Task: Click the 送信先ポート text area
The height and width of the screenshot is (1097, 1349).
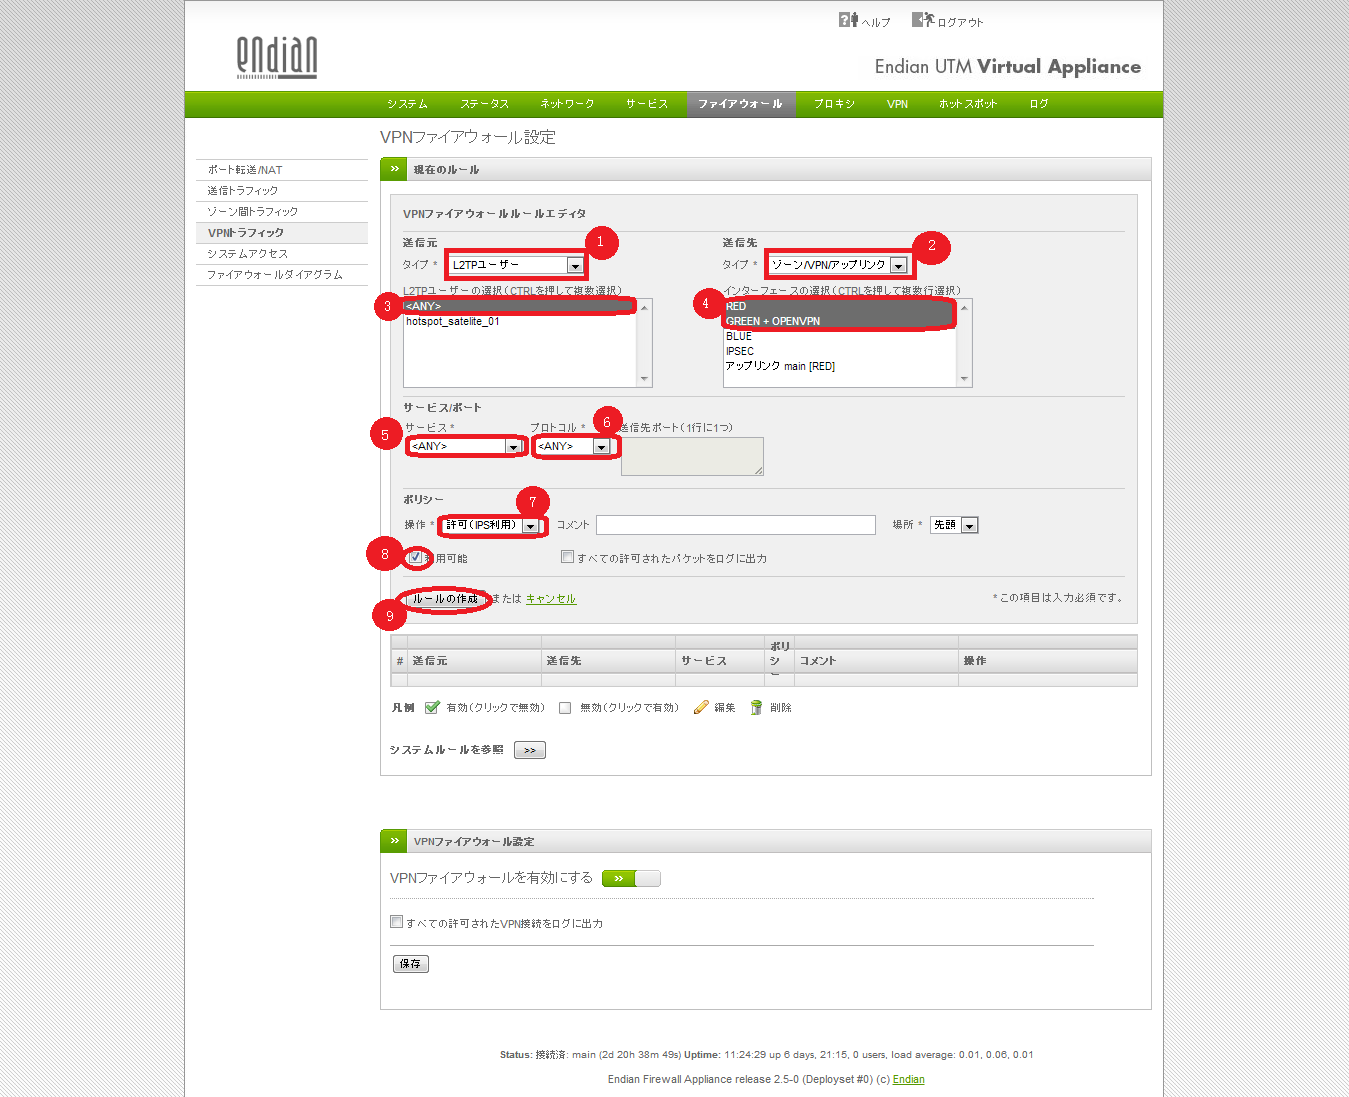Action: point(692,456)
